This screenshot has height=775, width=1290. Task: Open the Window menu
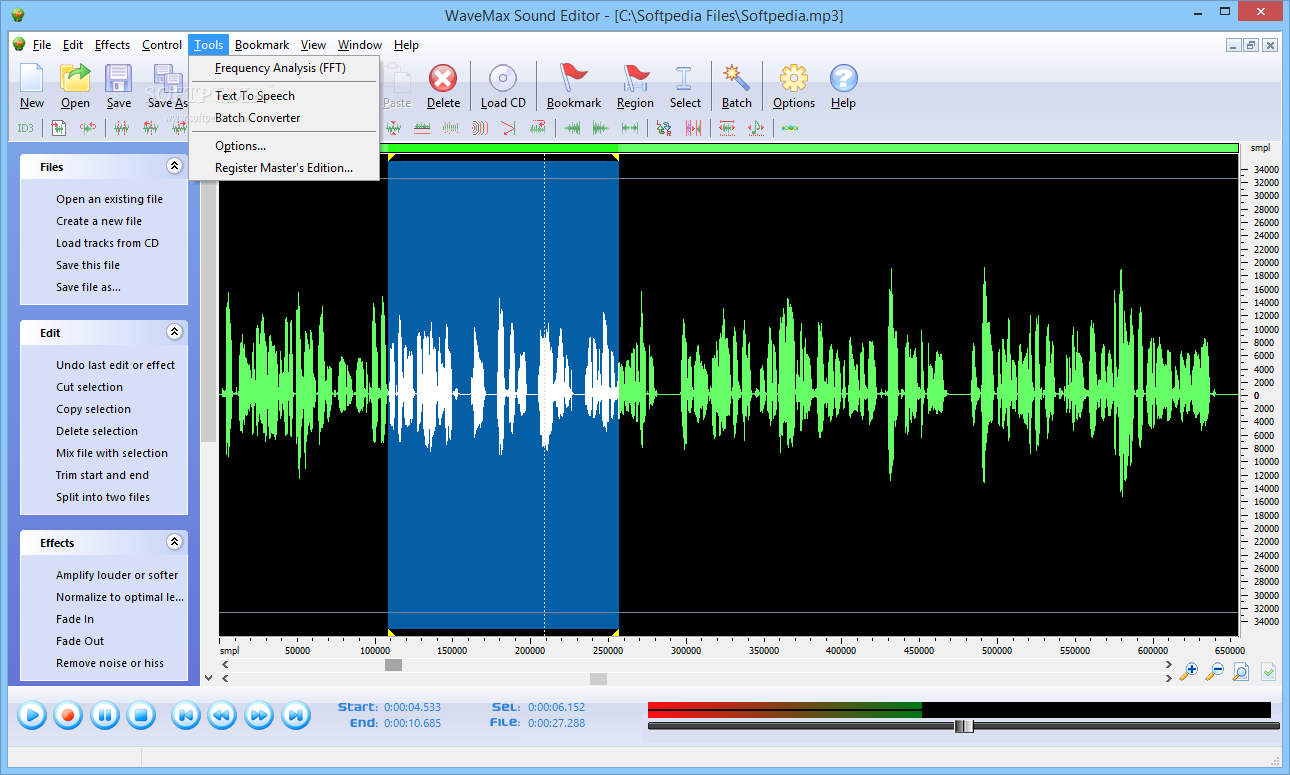(360, 45)
